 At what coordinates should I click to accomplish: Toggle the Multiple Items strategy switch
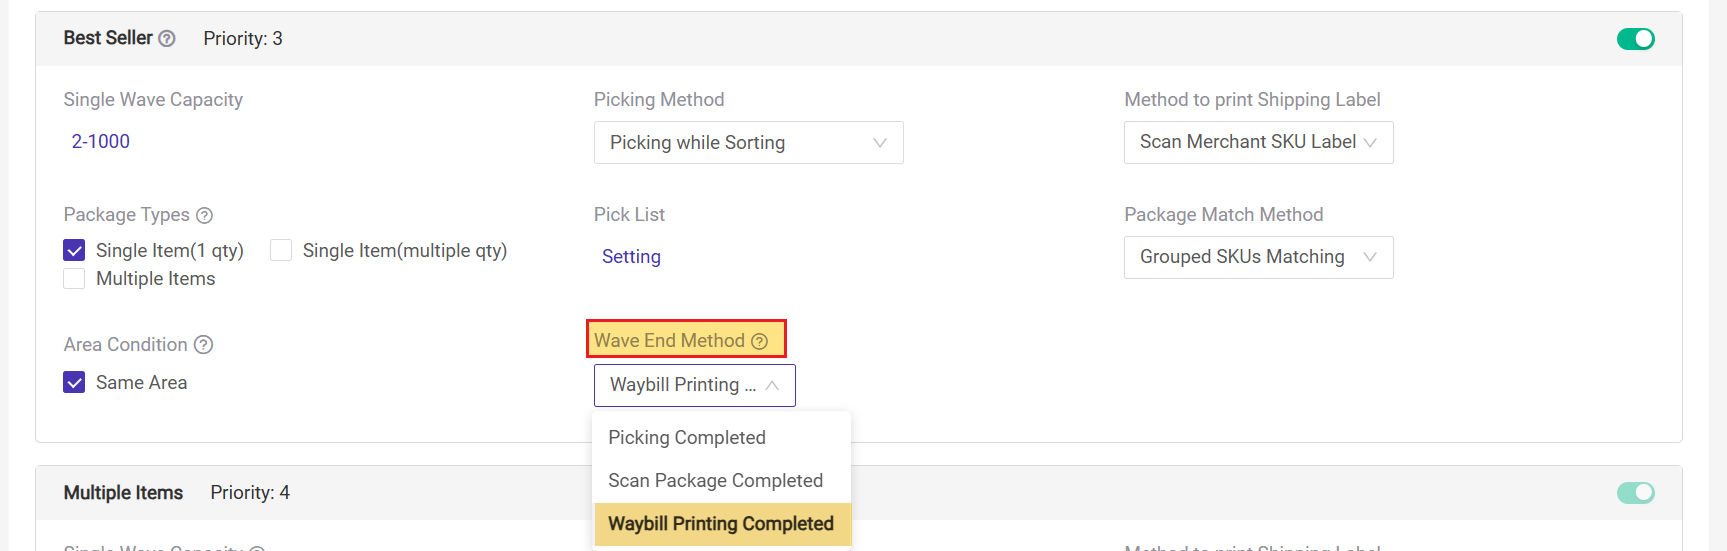[1636, 493]
